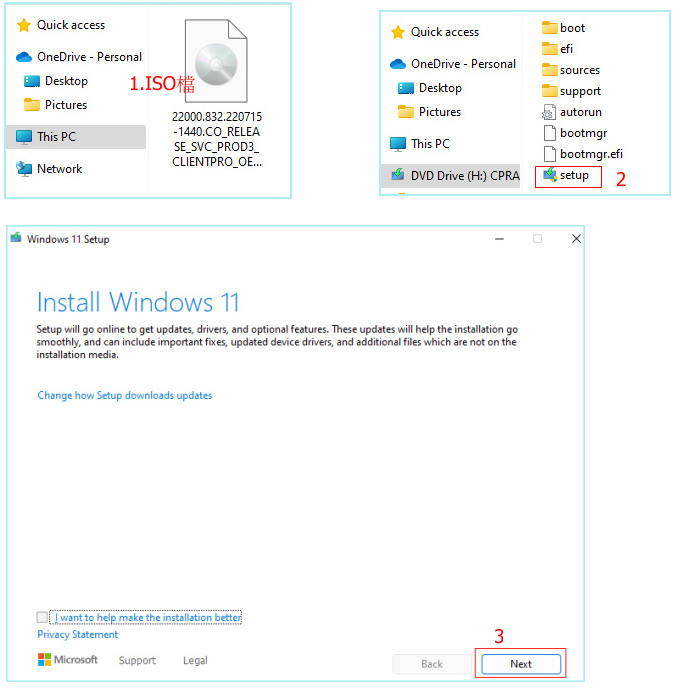
Task: Open the sources folder
Action: pyautogui.click(x=549, y=70)
